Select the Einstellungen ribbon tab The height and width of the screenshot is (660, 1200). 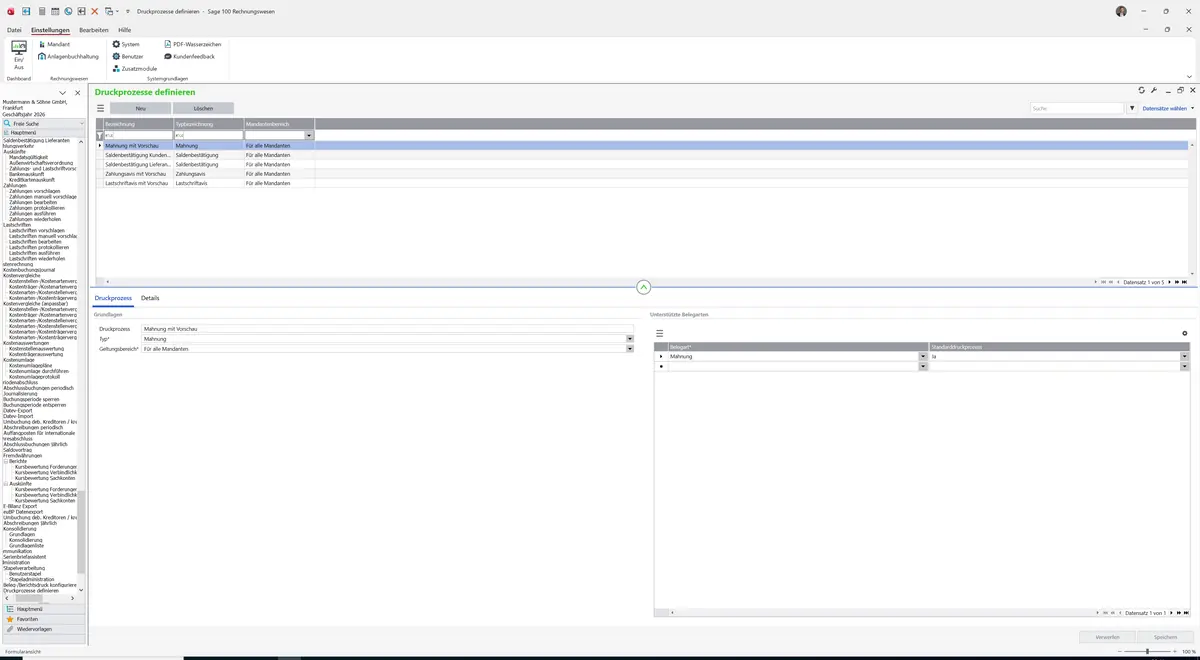[x=50, y=30]
